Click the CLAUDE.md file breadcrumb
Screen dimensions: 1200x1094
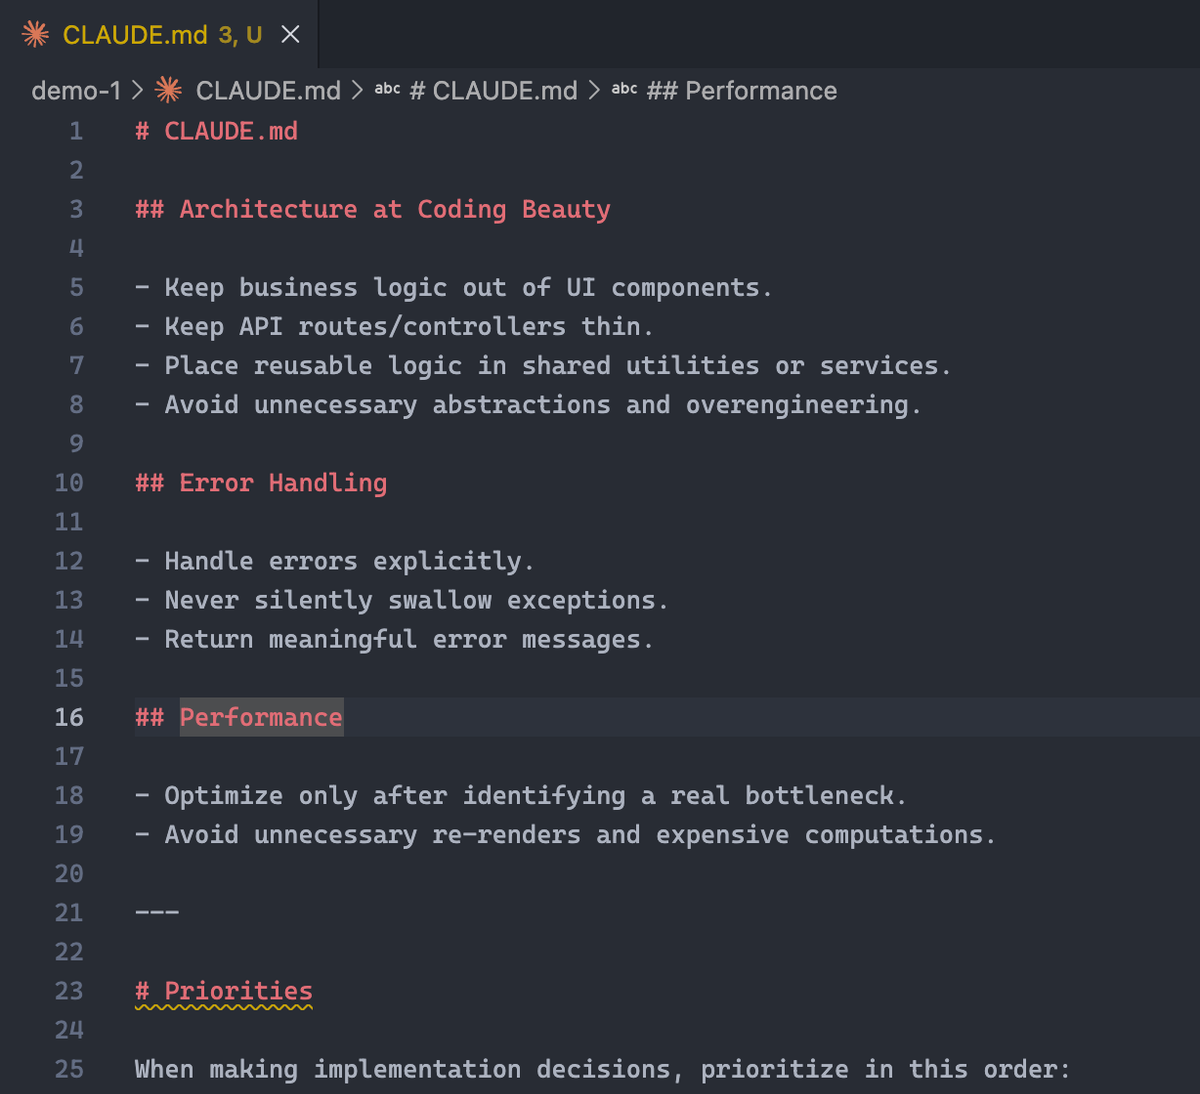click(x=268, y=91)
